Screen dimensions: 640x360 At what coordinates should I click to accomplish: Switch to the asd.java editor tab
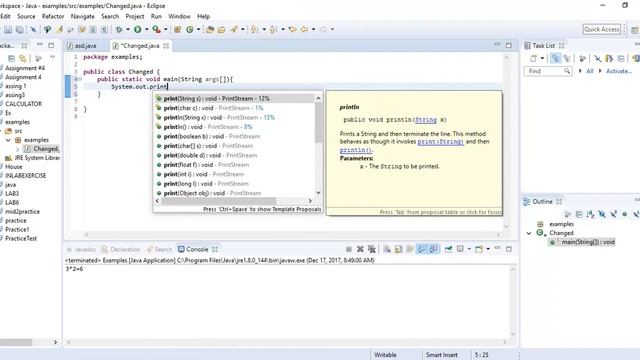pos(85,46)
